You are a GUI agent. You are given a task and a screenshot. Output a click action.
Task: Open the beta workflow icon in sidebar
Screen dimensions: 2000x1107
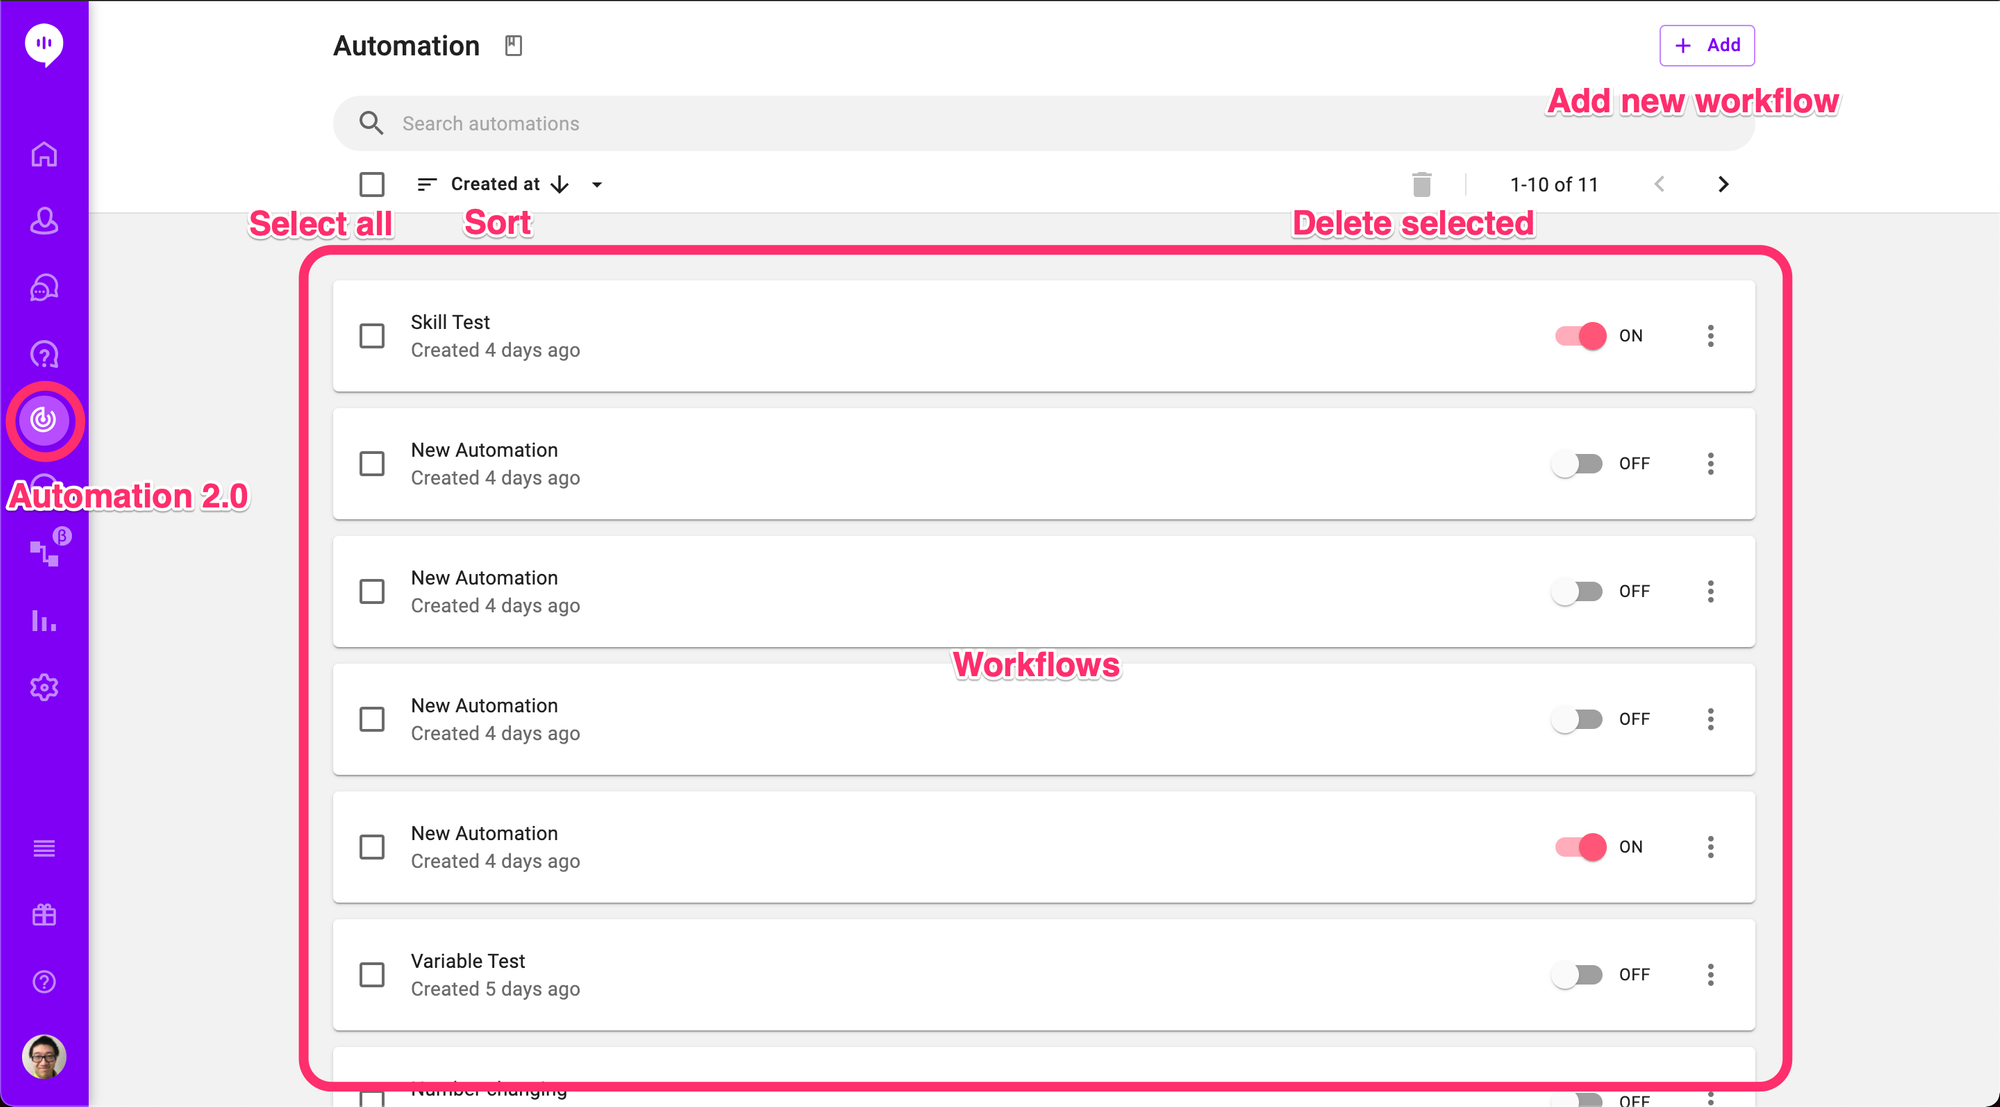click(44, 552)
